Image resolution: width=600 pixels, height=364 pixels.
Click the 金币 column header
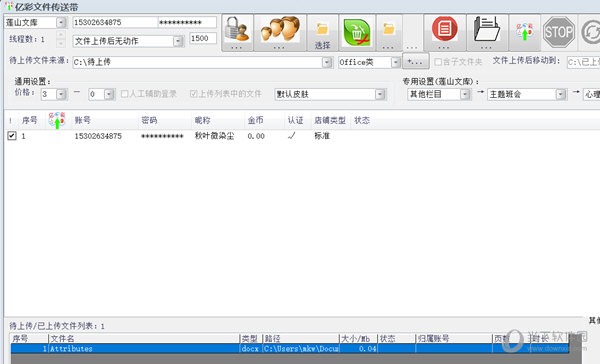(x=256, y=120)
